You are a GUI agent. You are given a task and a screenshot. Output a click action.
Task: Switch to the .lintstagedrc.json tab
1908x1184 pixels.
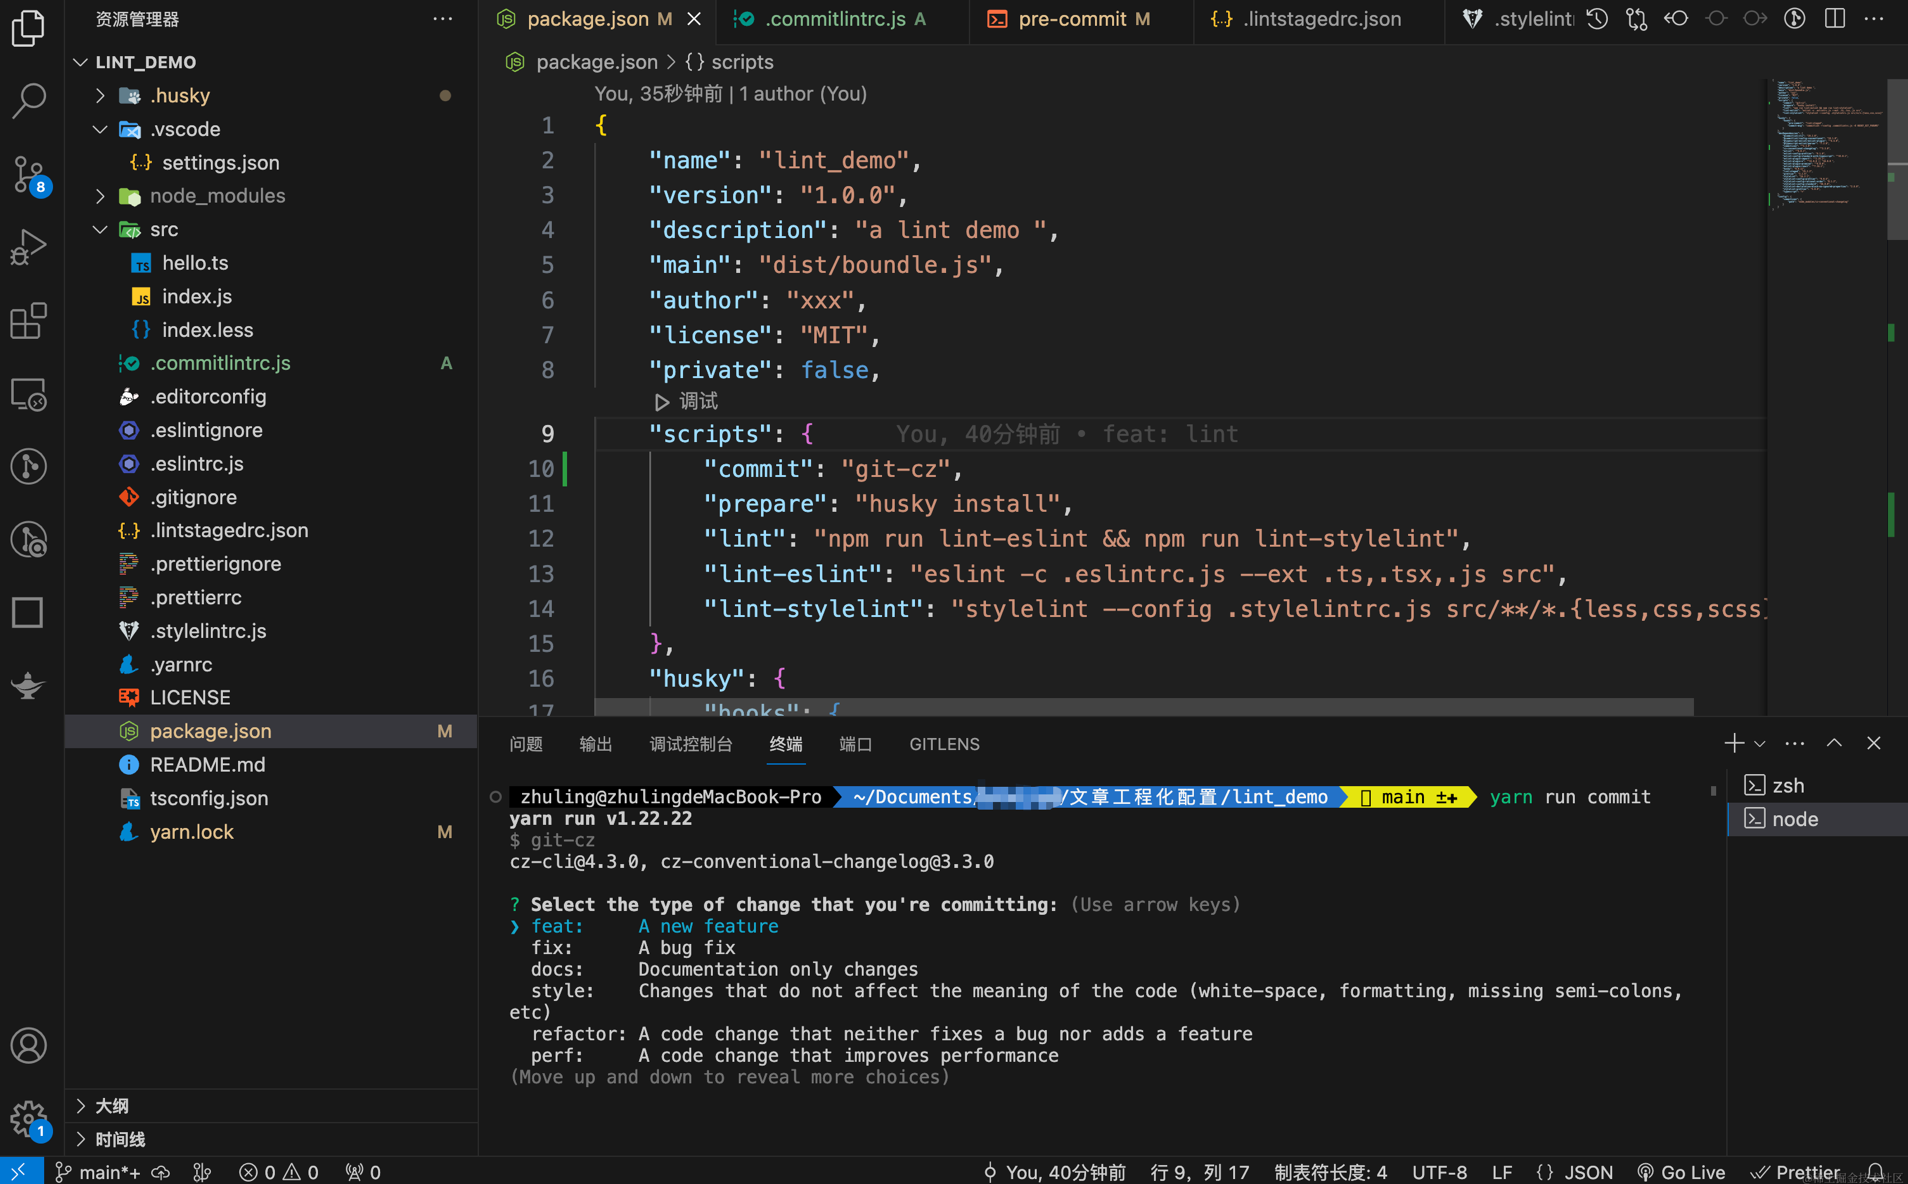click(1318, 19)
